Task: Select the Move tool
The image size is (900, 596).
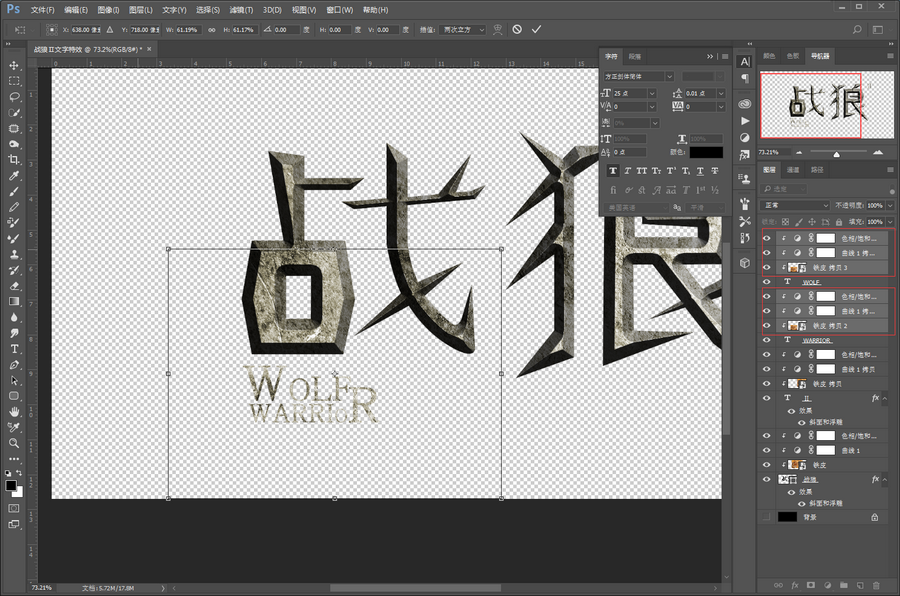Action: (x=14, y=65)
